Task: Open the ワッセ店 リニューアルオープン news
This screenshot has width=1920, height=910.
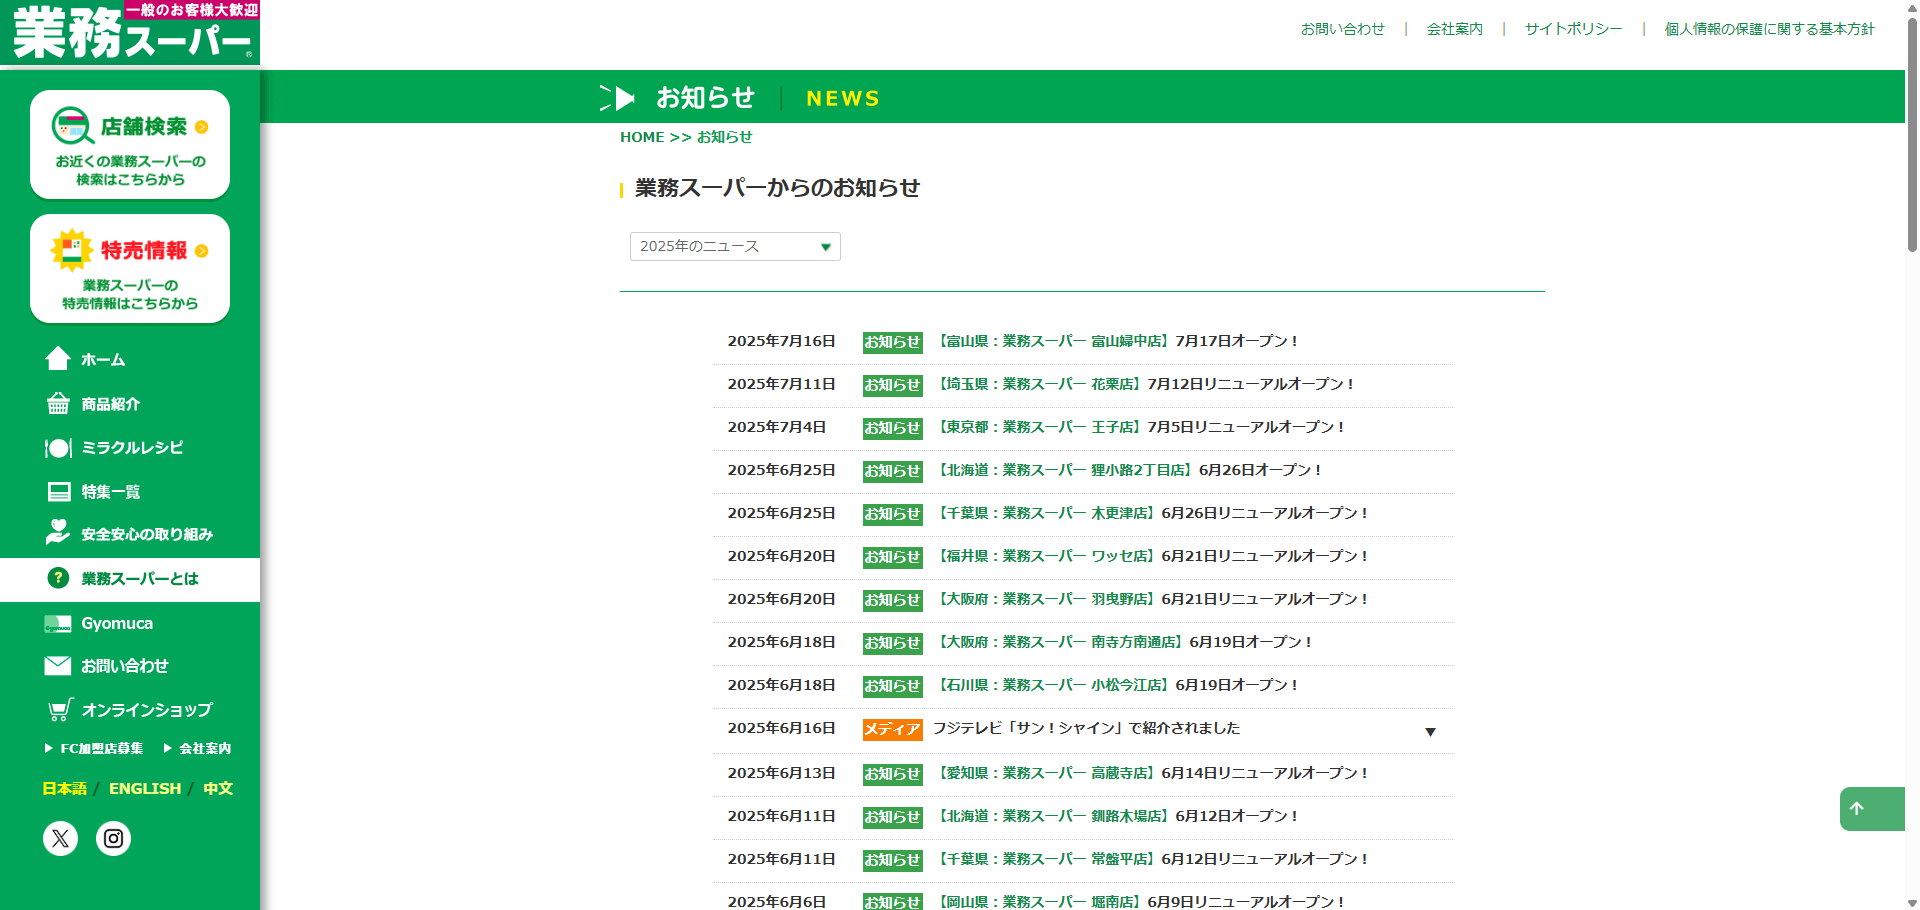Action: pyautogui.click(x=1152, y=556)
